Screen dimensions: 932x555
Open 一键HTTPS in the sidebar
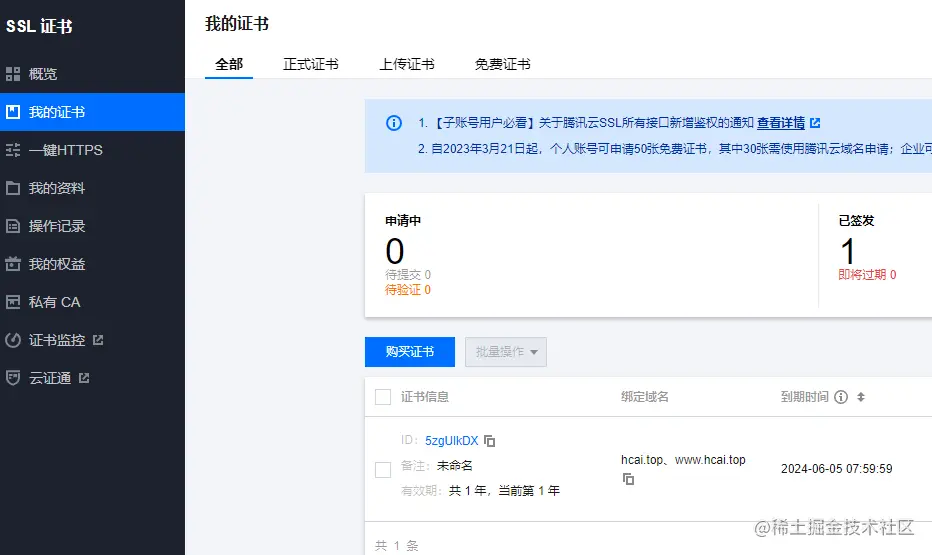click(92, 150)
